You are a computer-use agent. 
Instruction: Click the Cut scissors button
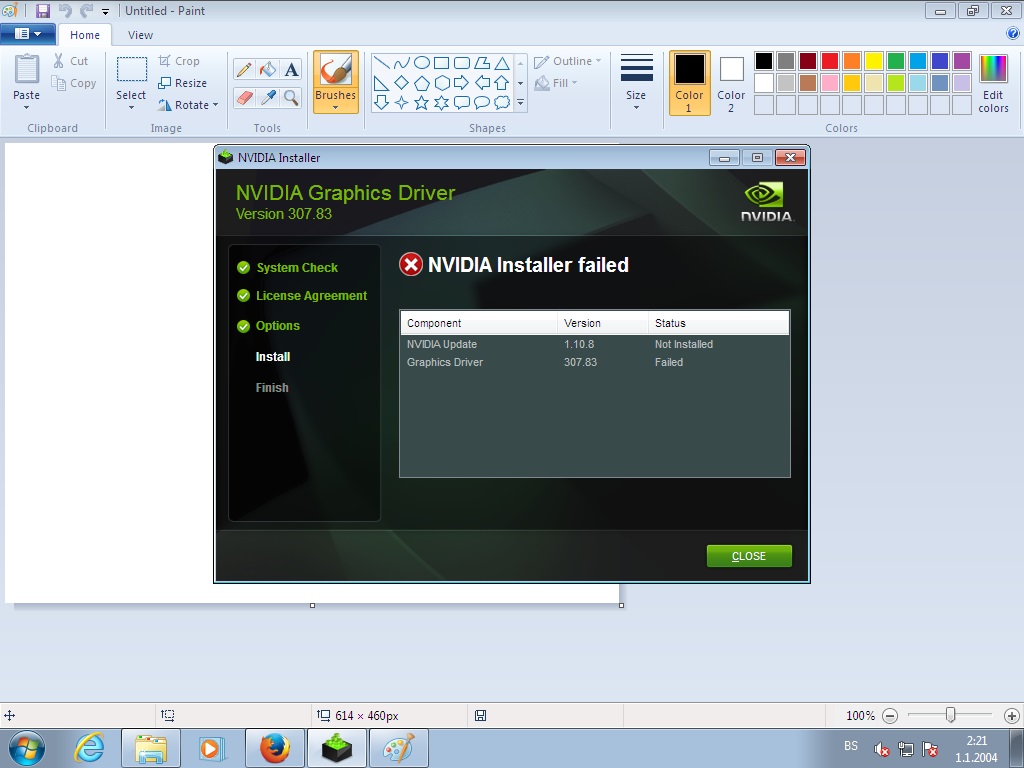pos(71,61)
